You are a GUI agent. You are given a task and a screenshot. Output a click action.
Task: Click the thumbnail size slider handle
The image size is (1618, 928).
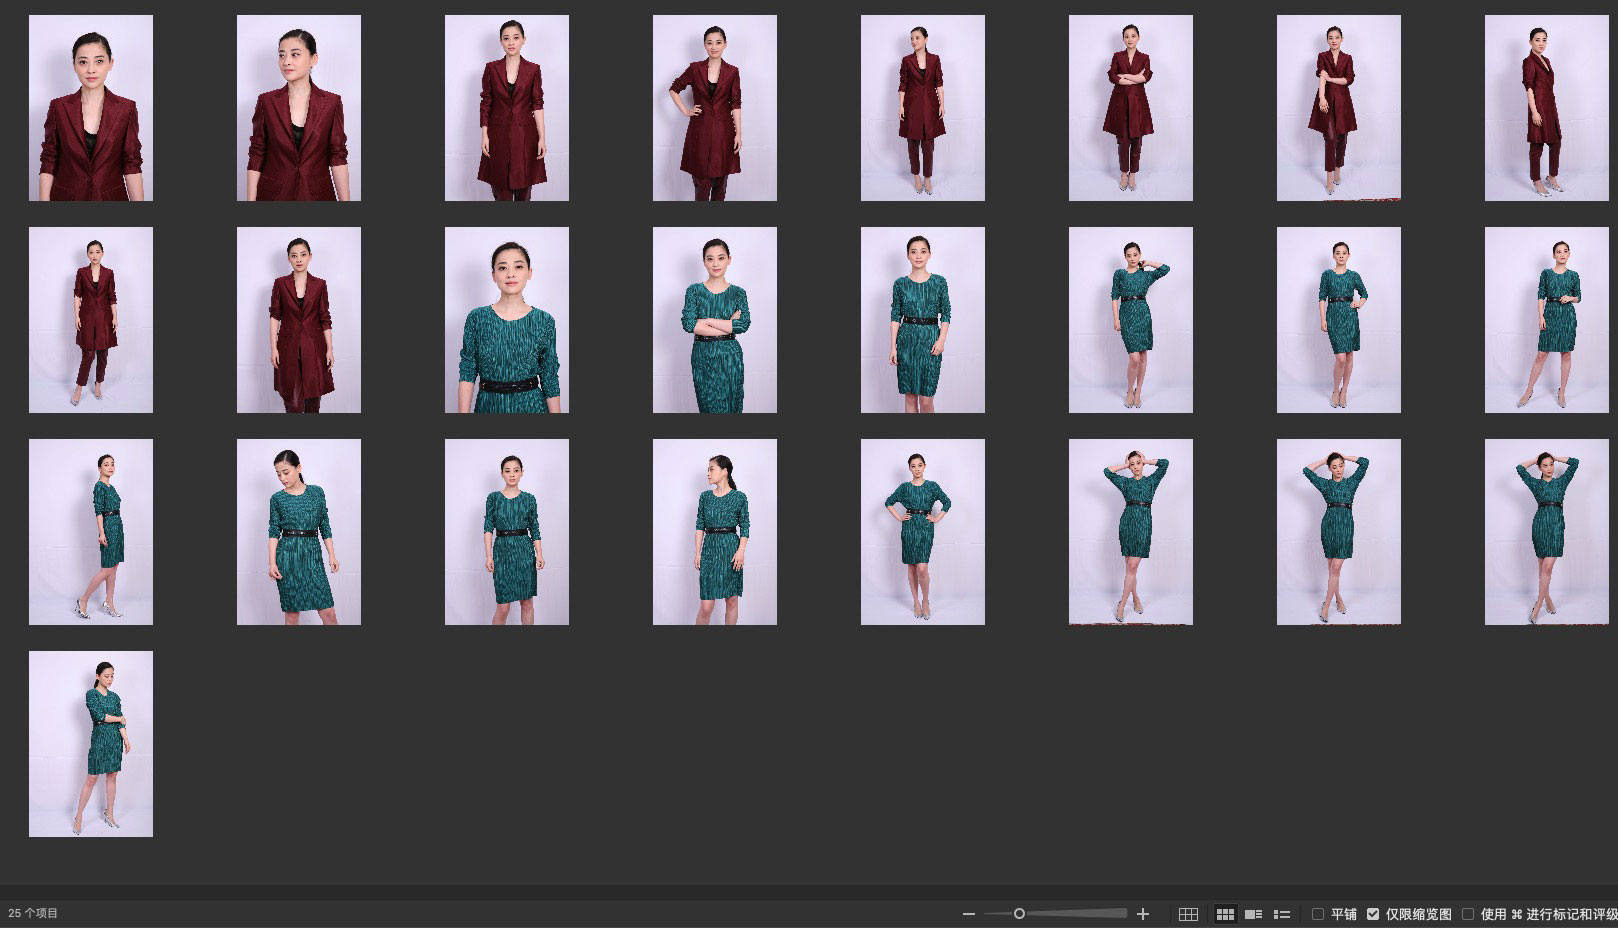(1019, 914)
